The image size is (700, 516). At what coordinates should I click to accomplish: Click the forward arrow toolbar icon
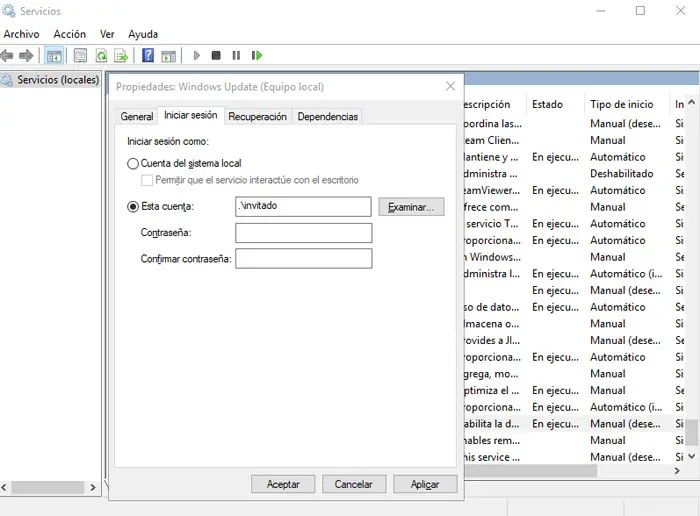(x=27, y=56)
